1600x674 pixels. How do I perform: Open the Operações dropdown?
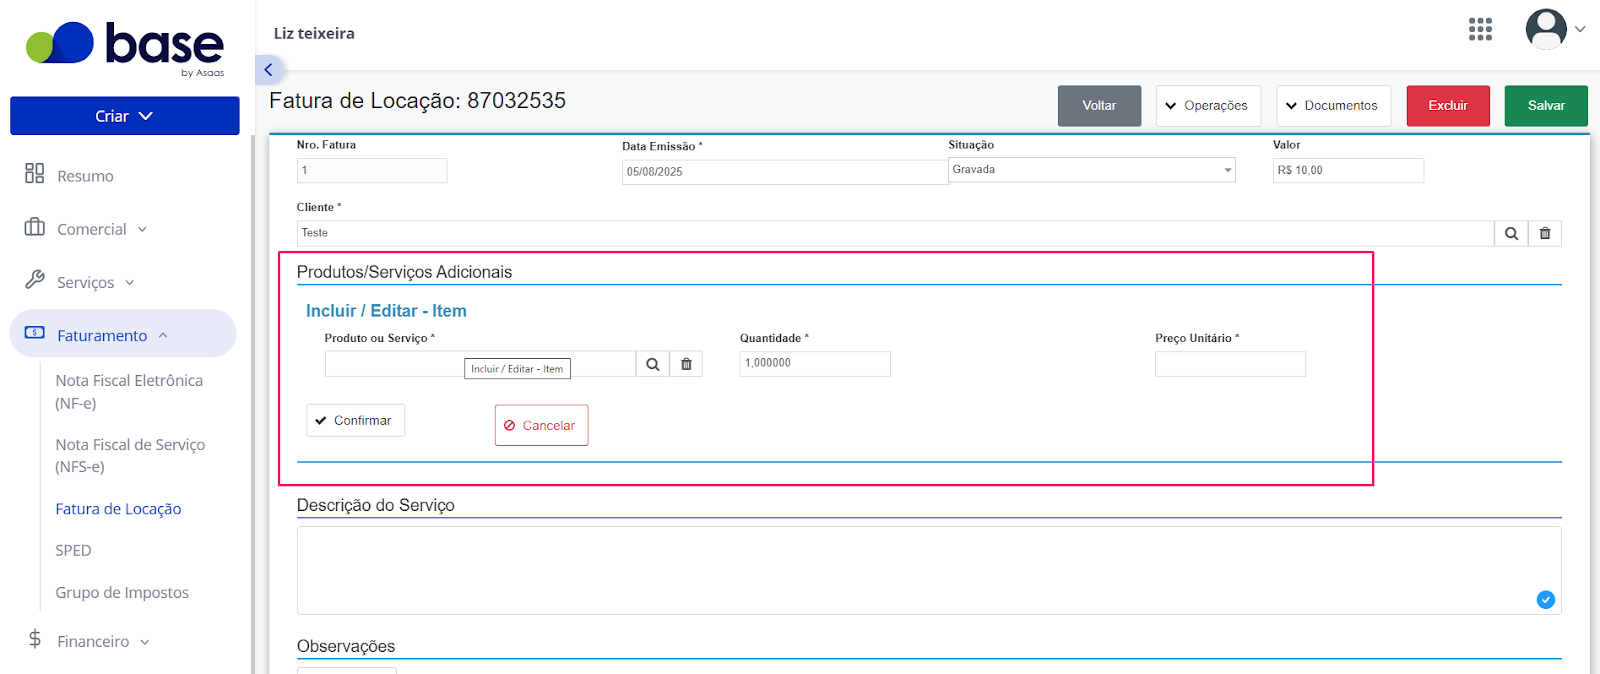pyautogui.click(x=1208, y=106)
